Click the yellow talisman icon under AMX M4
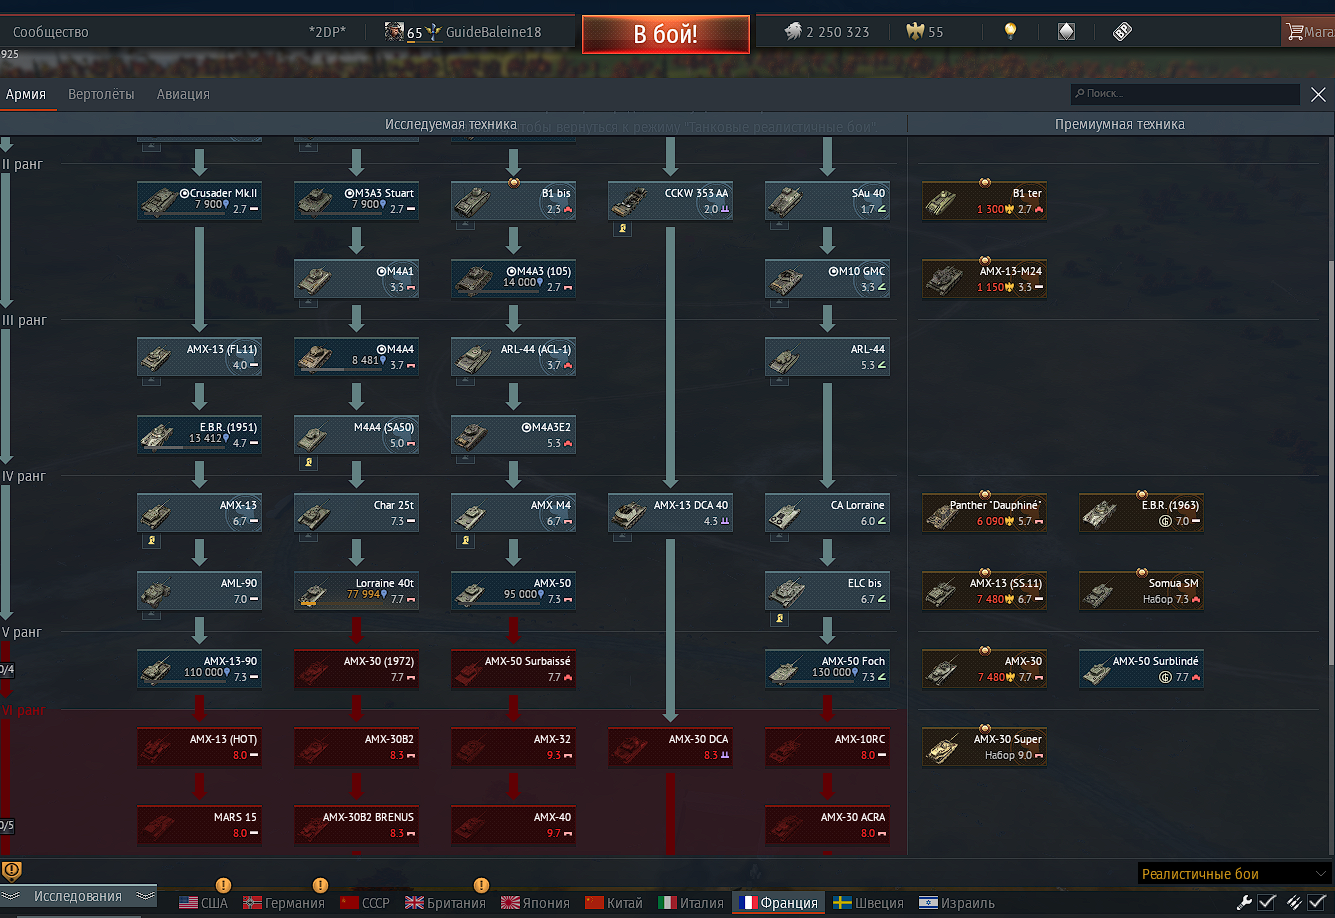The image size is (1335, 918). (466, 541)
